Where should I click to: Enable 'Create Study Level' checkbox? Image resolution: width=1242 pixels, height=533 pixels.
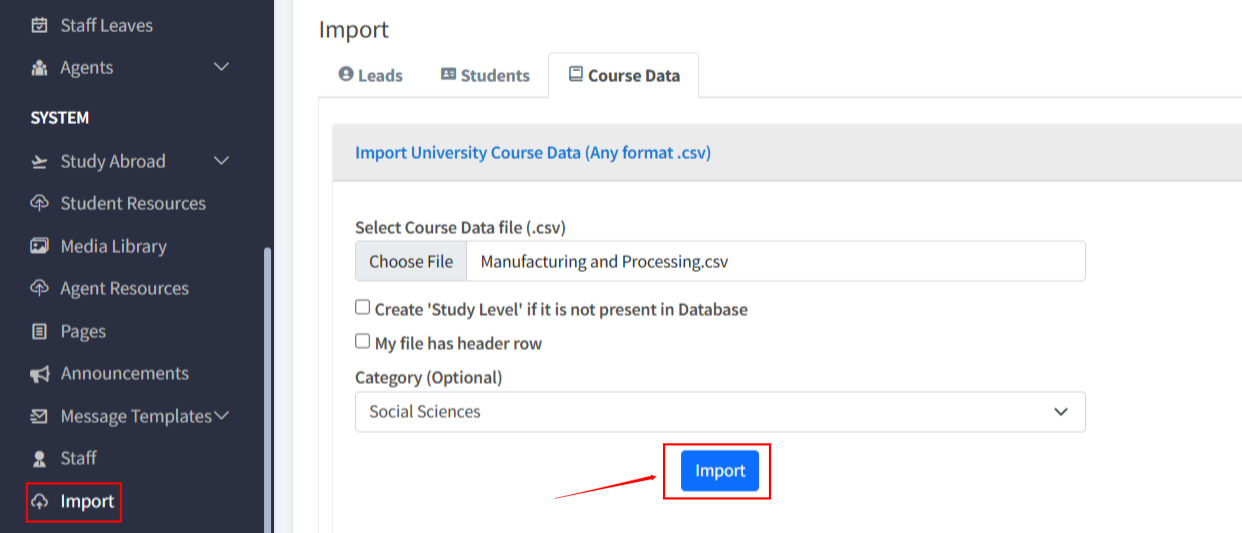tap(363, 308)
